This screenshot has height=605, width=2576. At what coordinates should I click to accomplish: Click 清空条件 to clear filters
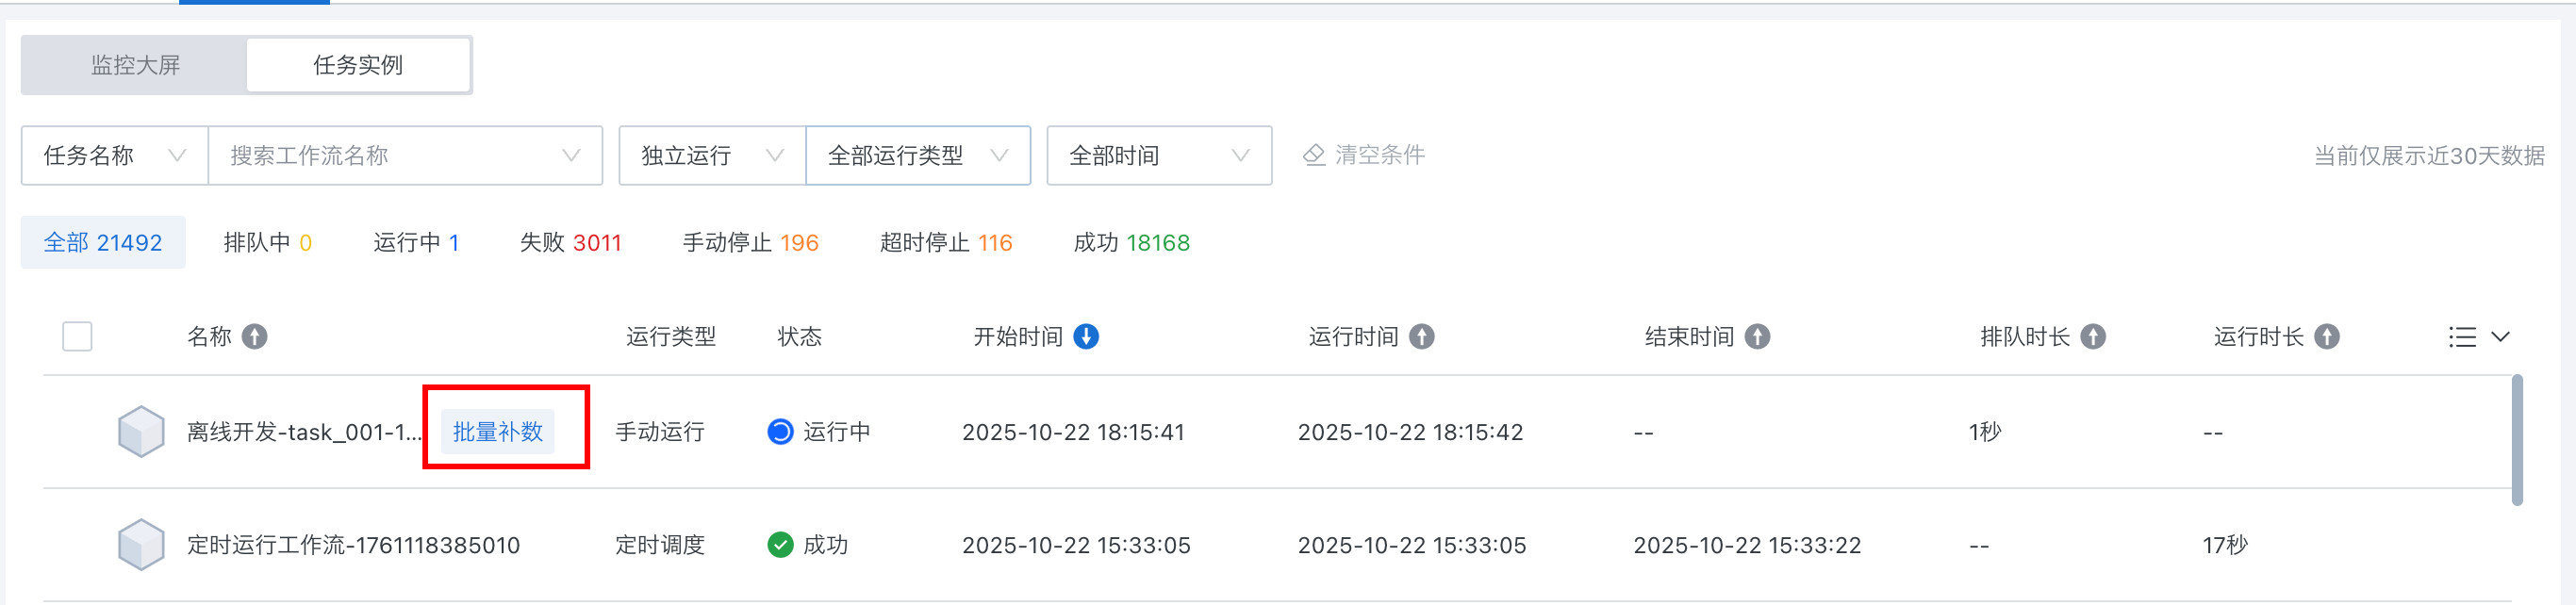click(x=1364, y=155)
